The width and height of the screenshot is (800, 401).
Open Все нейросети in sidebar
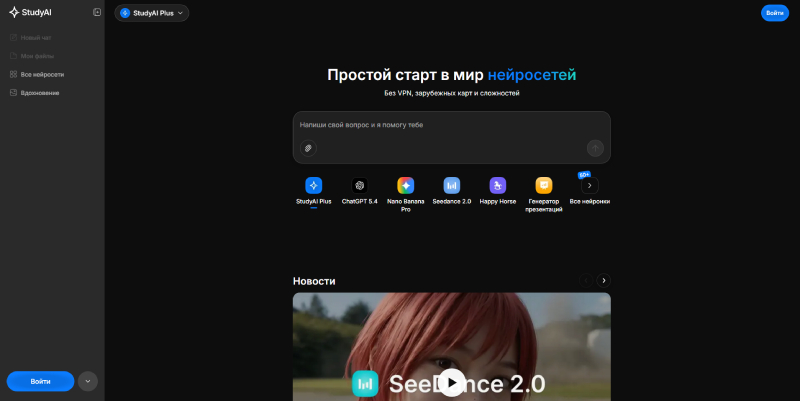click(37, 74)
